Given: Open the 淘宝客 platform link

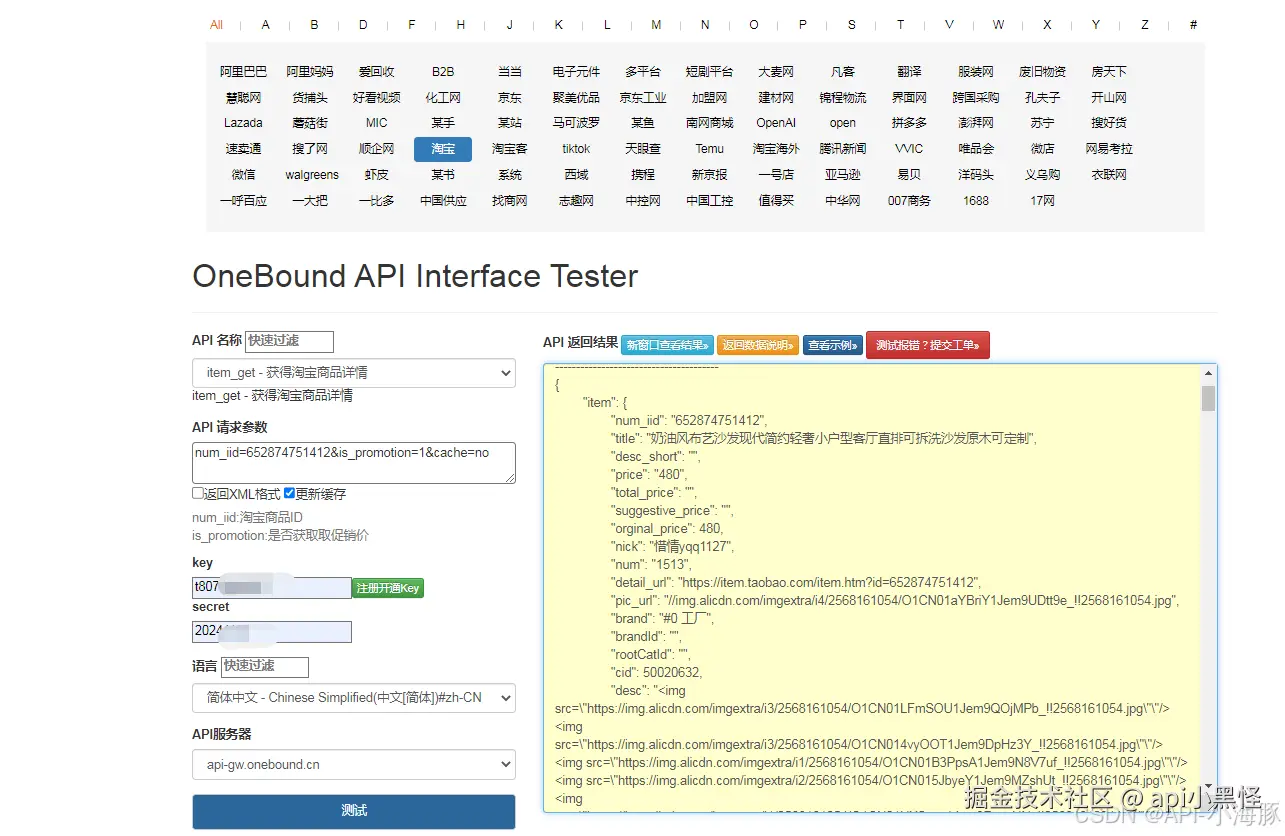Looking at the screenshot, I should [509, 149].
